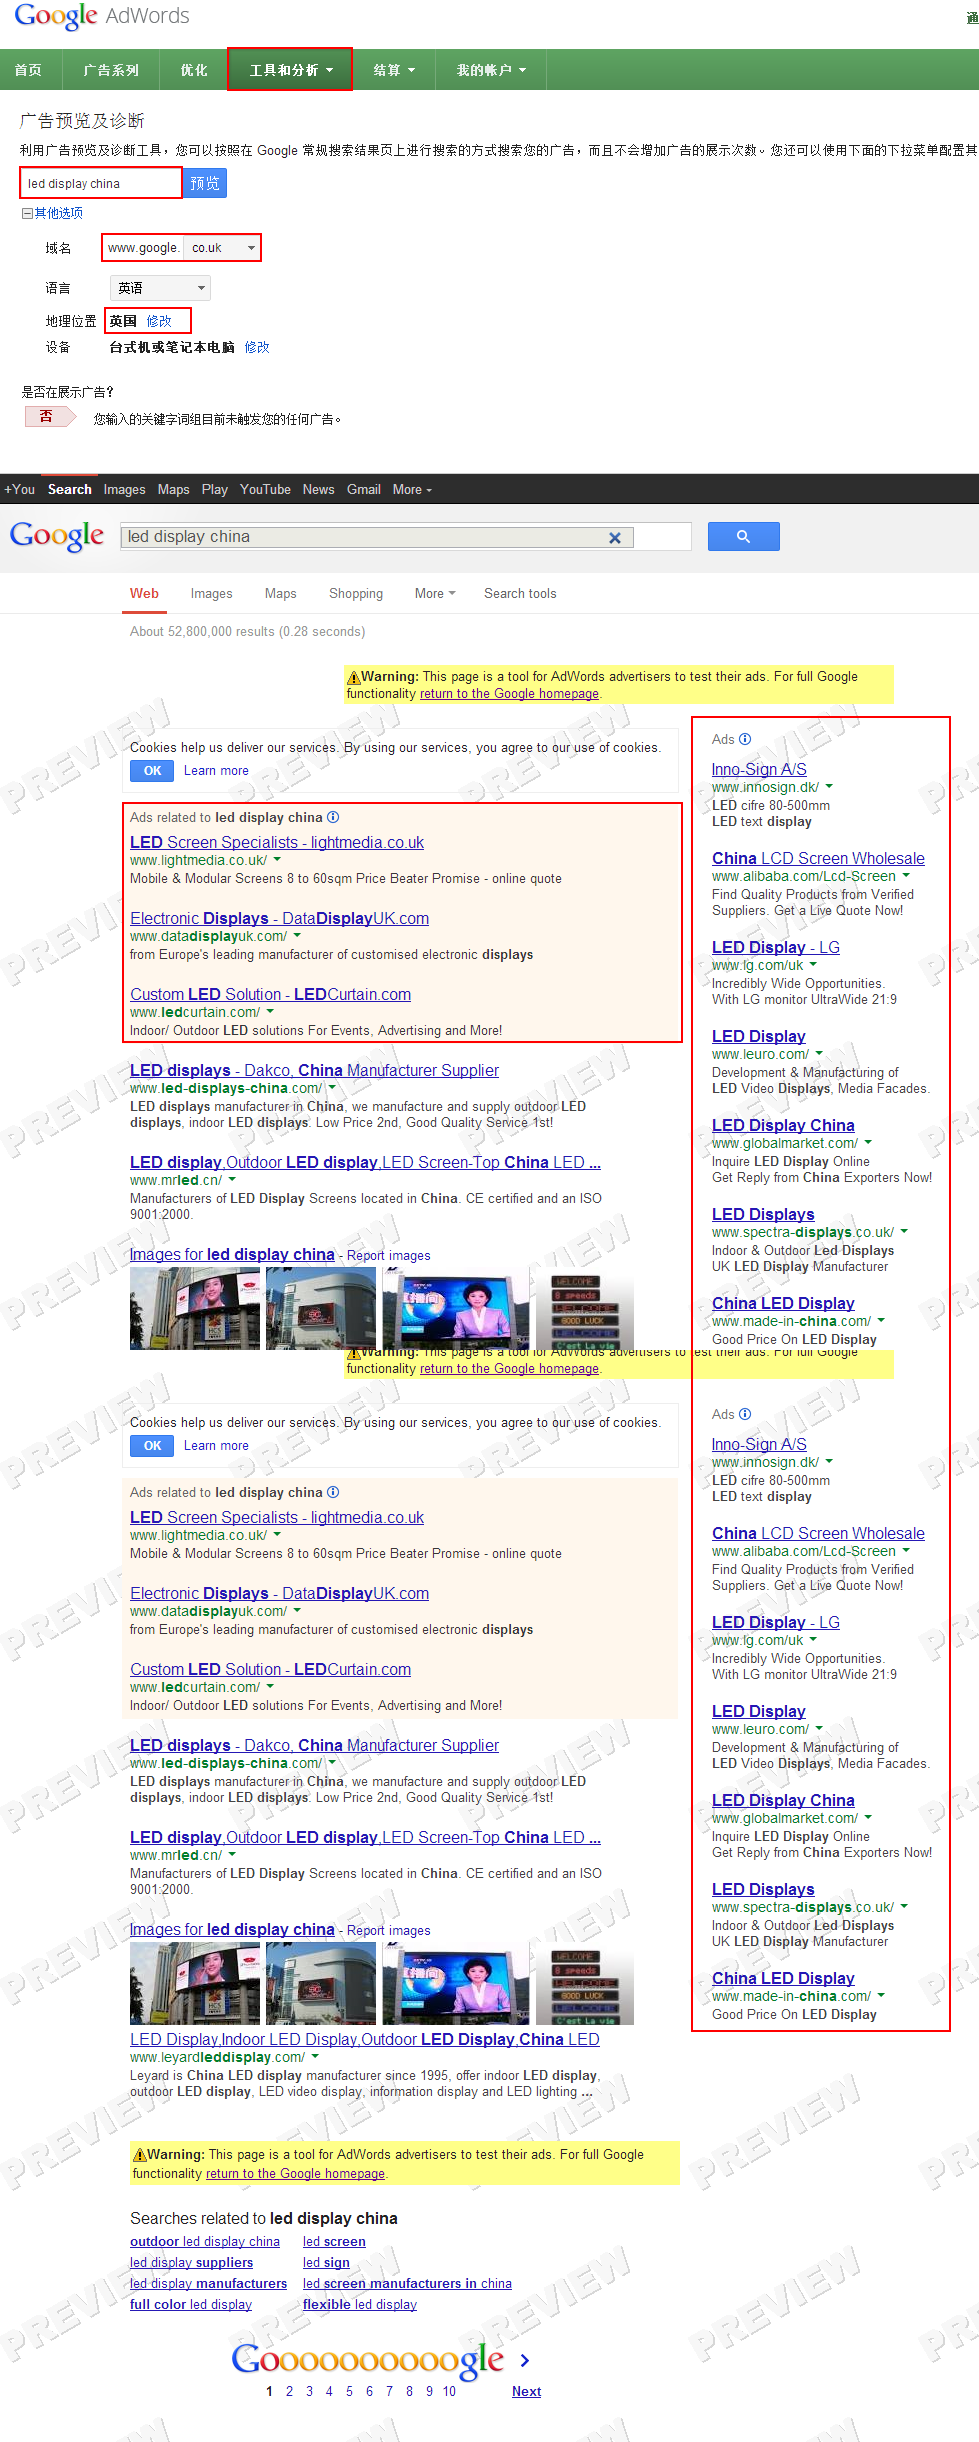This screenshot has width=979, height=2442.
Task: Go to results page 4
Action: tap(329, 2391)
